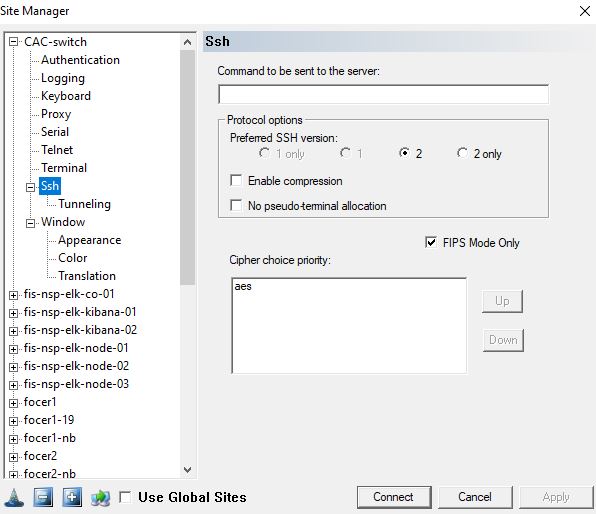Close the Site Manager dialog
The width and height of the screenshot is (596, 514).
click(x=585, y=11)
